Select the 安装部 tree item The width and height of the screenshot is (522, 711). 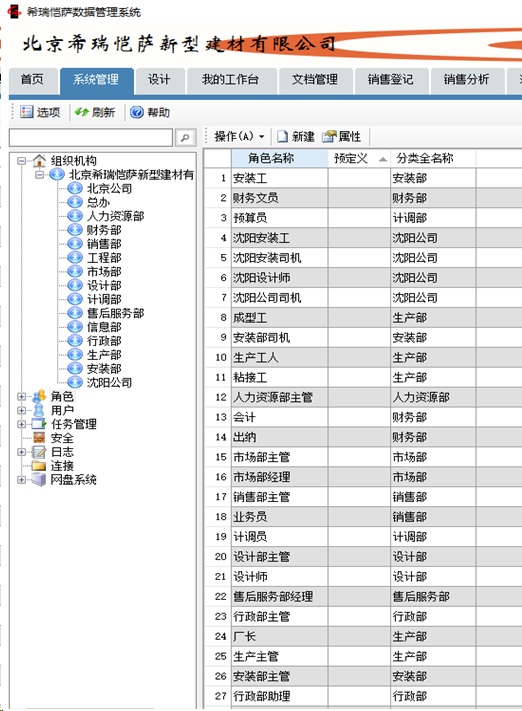tap(104, 369)
